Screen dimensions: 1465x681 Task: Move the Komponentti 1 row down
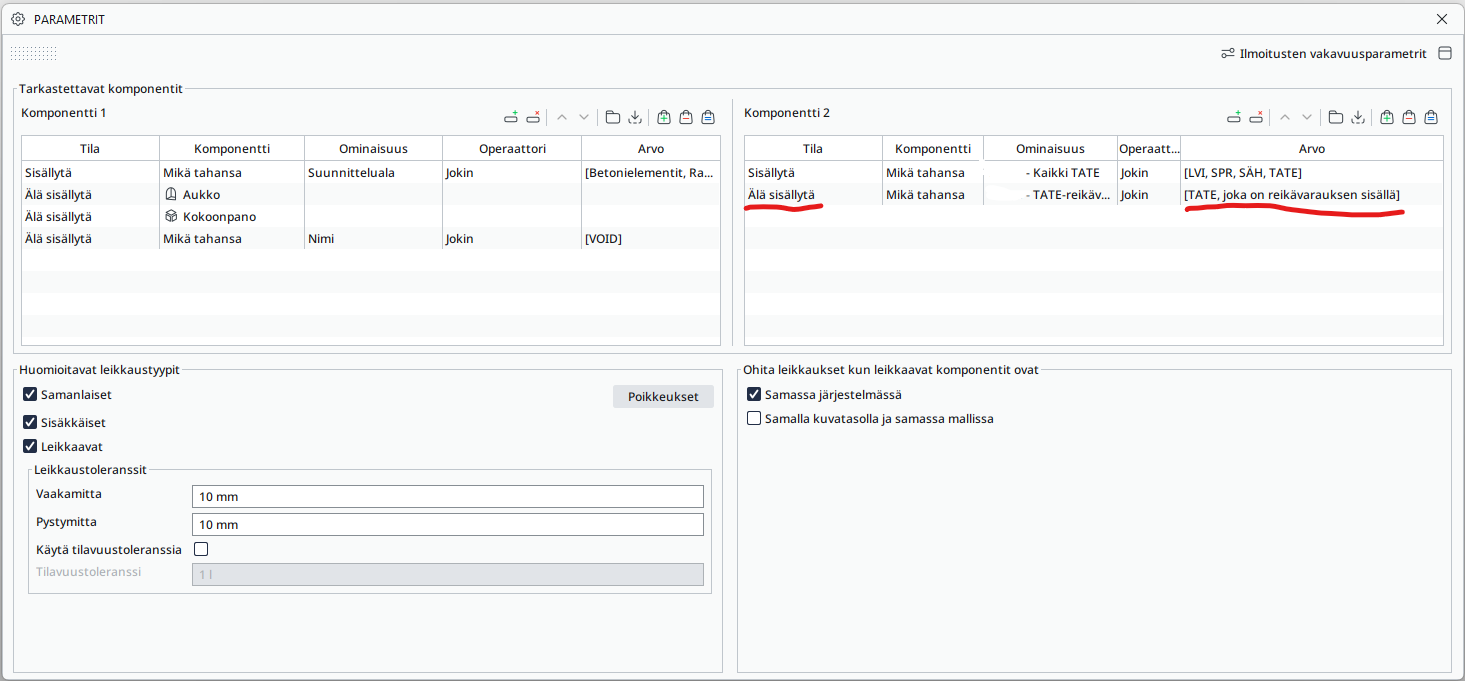click(584, 117)
